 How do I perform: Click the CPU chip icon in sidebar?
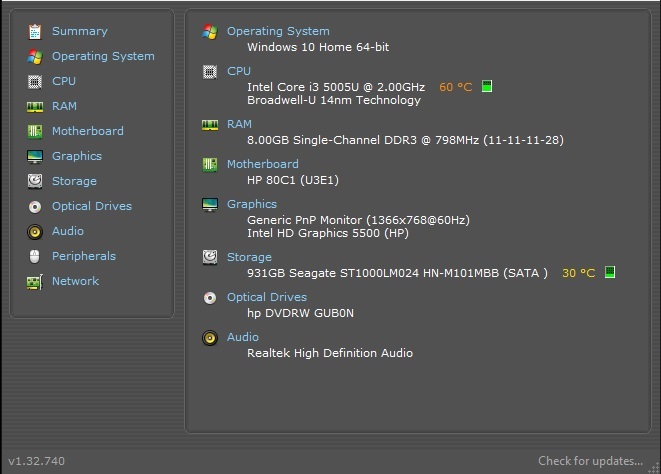[35, 81]
